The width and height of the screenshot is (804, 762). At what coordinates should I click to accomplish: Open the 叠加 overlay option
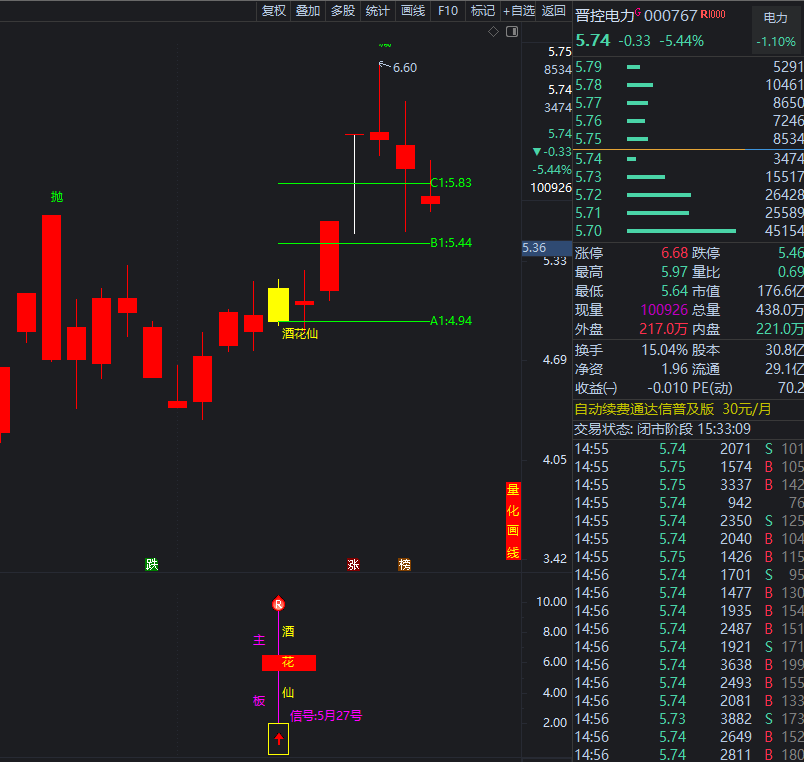pyautogui.click(x=308, y=11)
